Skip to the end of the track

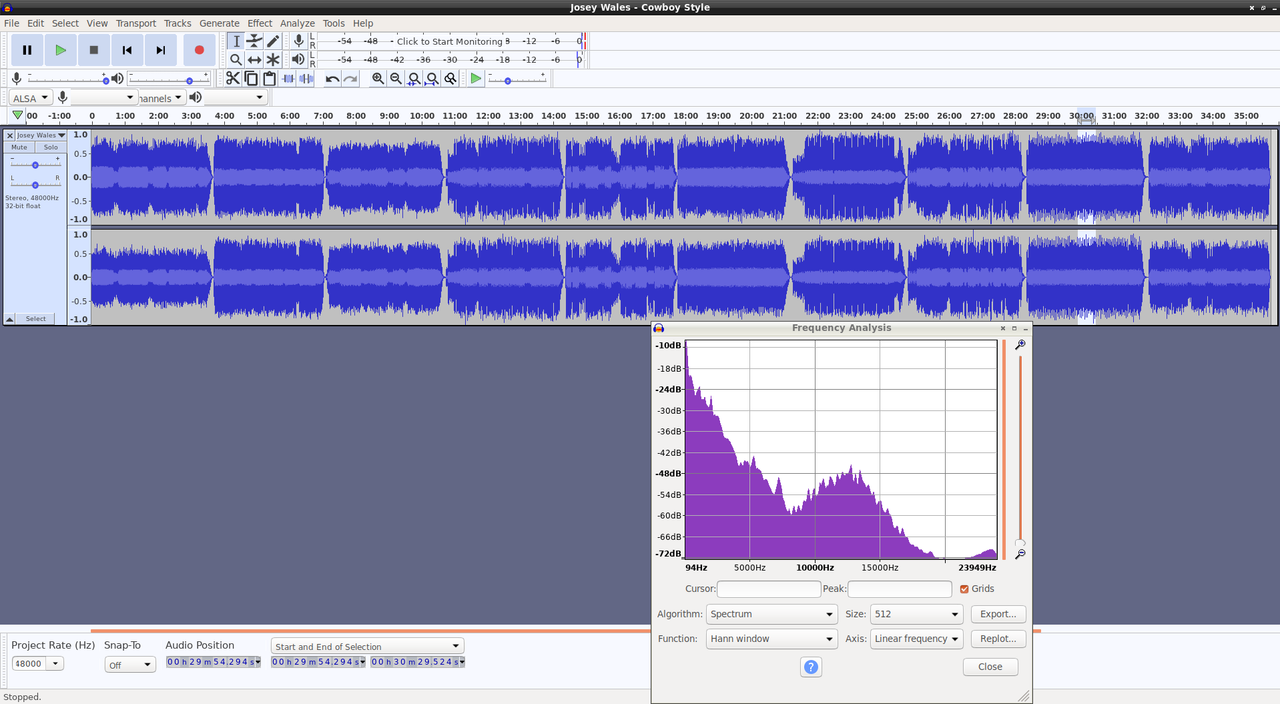pyautogui.click(x=160, y=50)
